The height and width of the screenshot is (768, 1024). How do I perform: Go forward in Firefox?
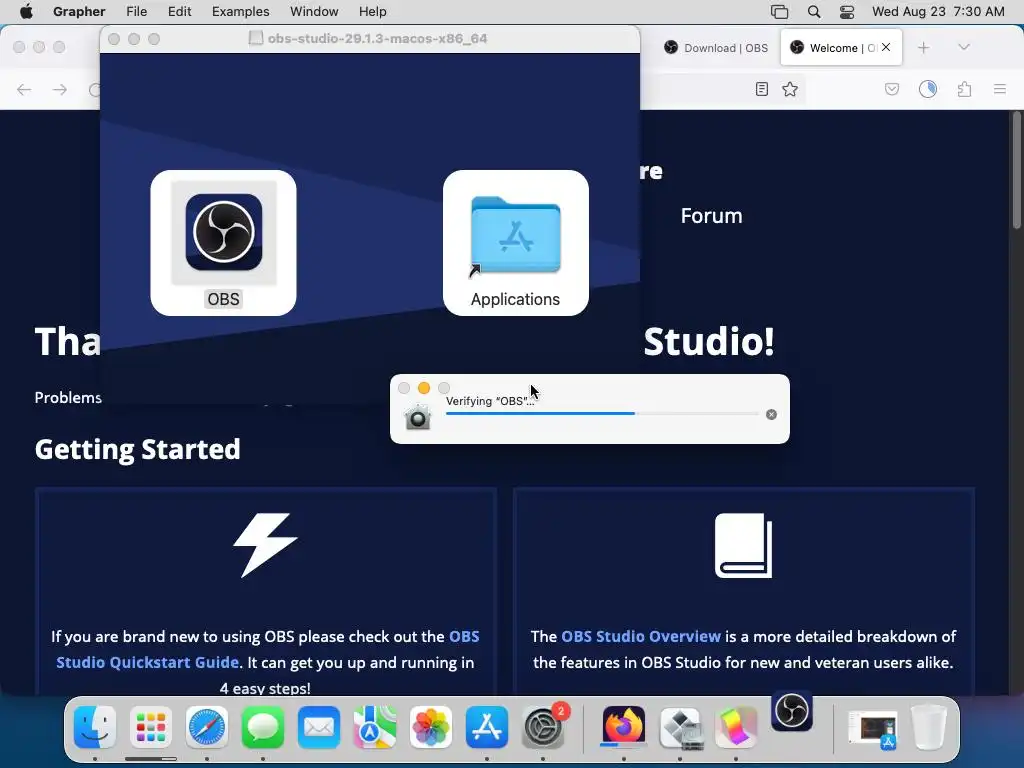tap(60, 89)
